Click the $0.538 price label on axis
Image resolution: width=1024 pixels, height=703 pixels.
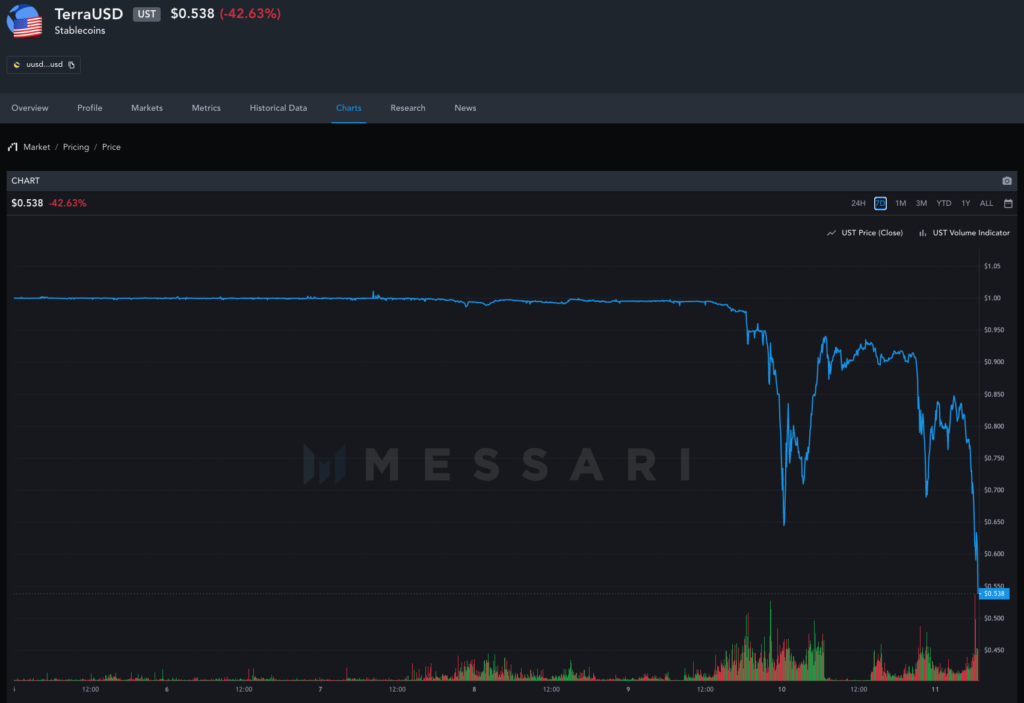994,593
